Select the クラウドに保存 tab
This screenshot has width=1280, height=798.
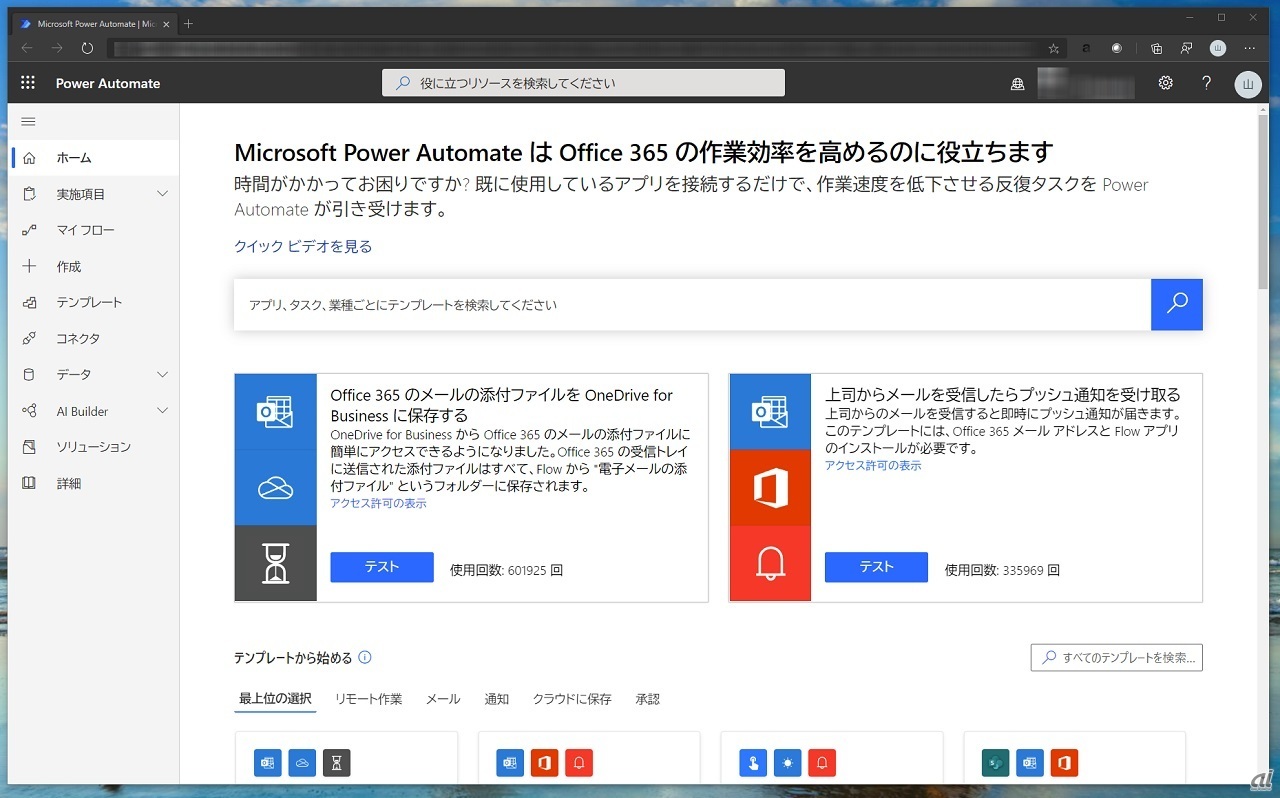pos(572,699)
